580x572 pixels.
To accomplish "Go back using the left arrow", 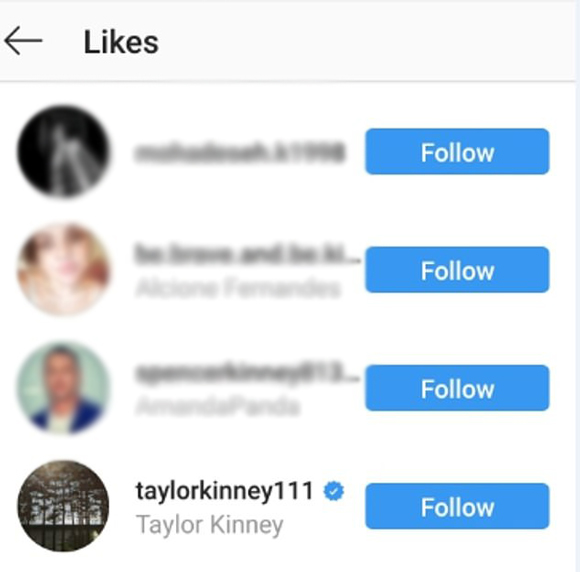I will [23, 41].
